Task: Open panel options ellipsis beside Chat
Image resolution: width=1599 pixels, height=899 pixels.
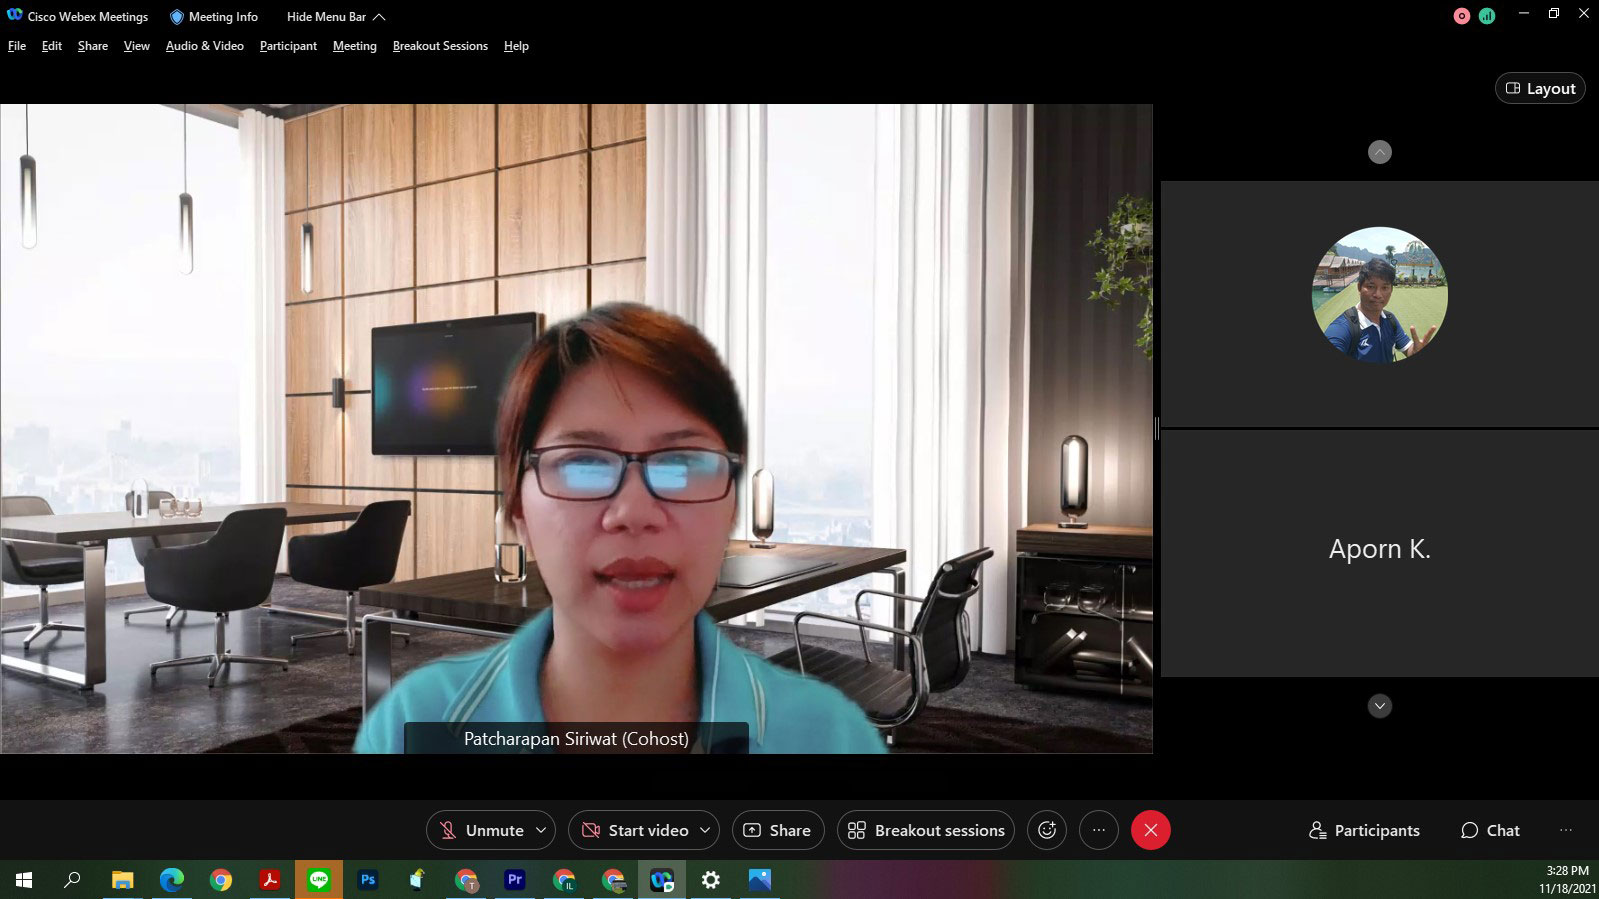Action: (1565, 830)
